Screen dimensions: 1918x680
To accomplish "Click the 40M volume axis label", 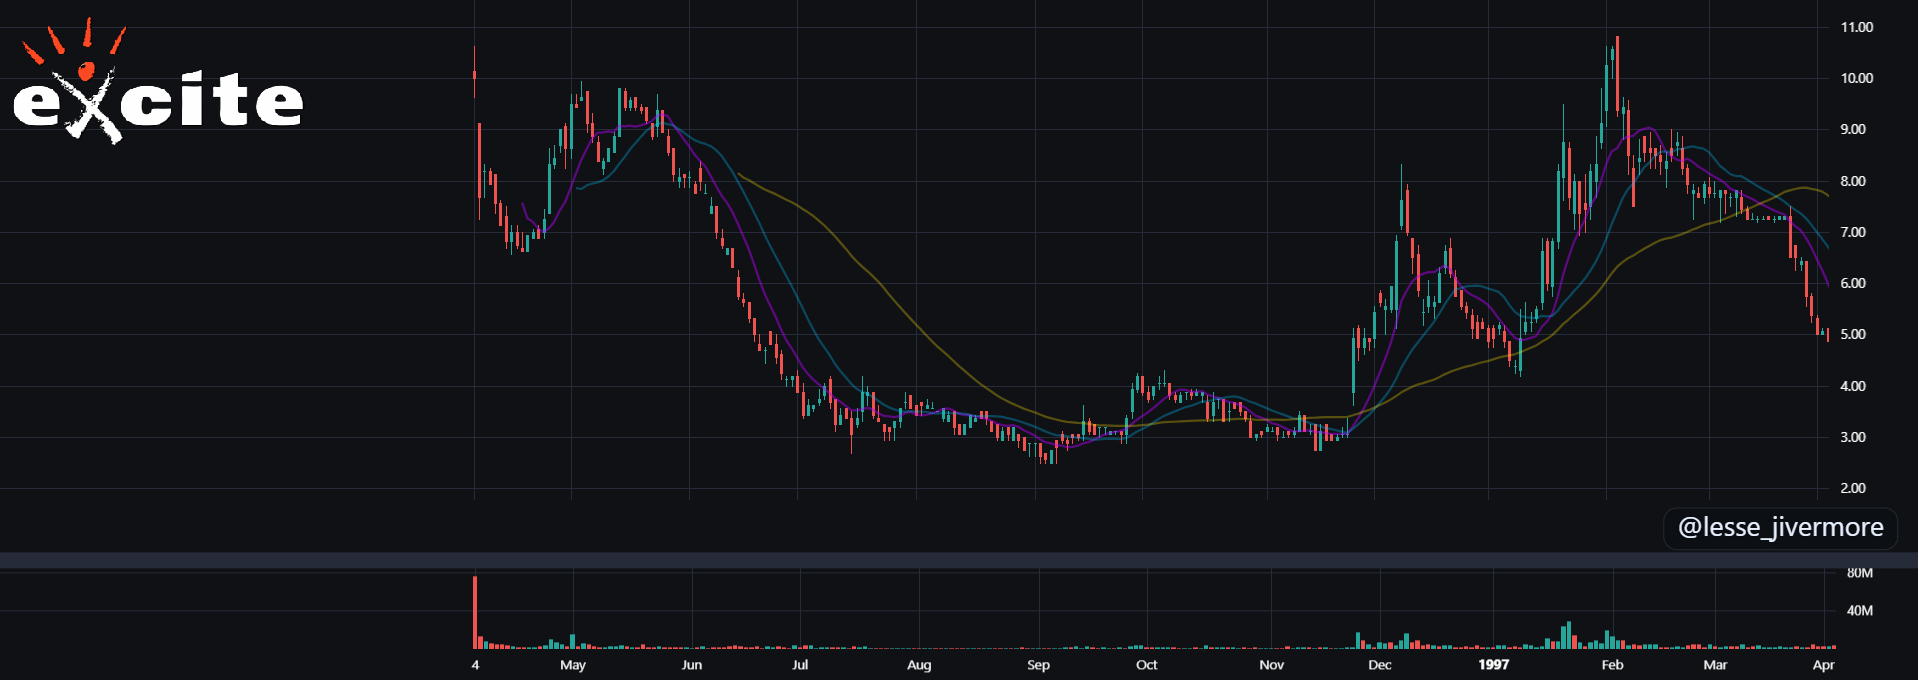I will click(x=1860, y=610).
